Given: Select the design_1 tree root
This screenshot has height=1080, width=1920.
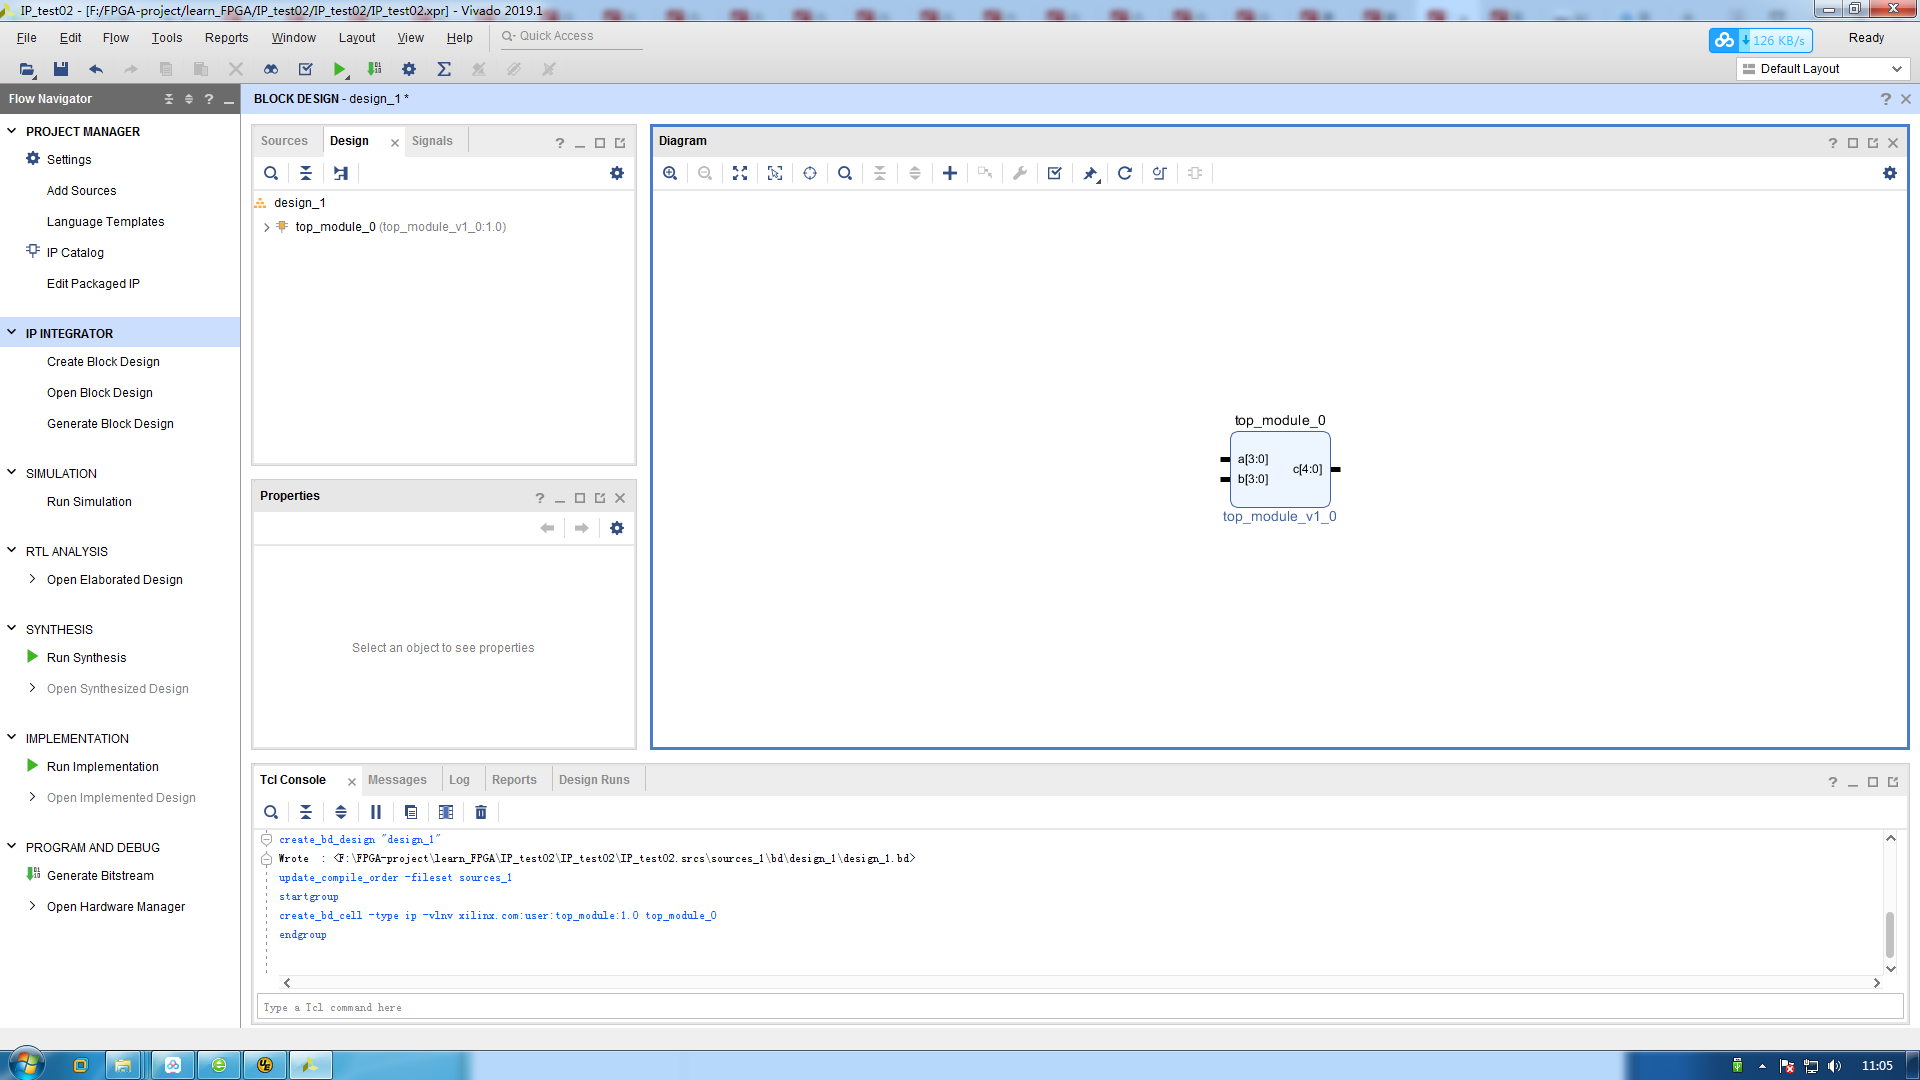Looking at the screenshot, I should click(299, 203).
